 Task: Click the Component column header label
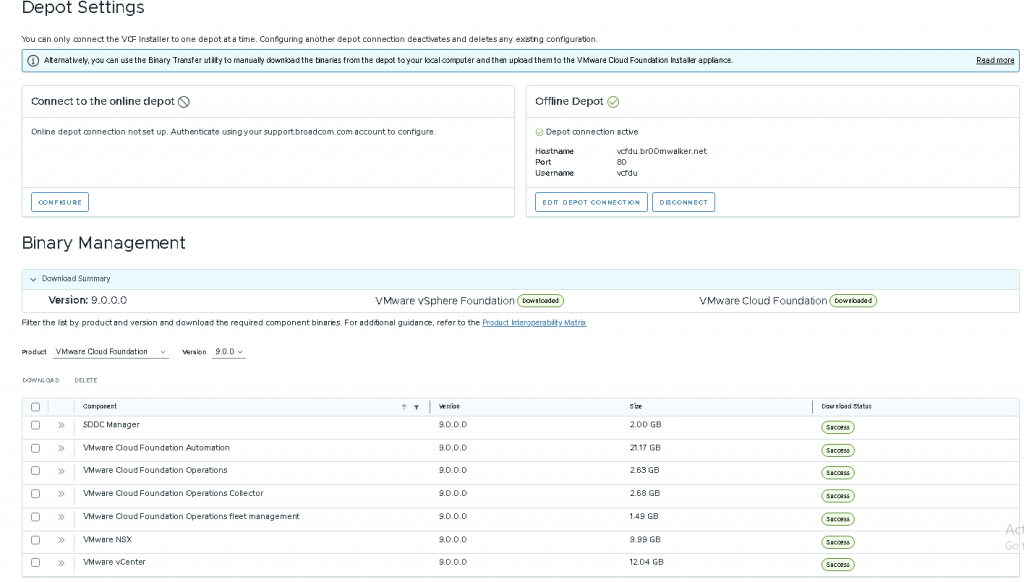(100, 406)
